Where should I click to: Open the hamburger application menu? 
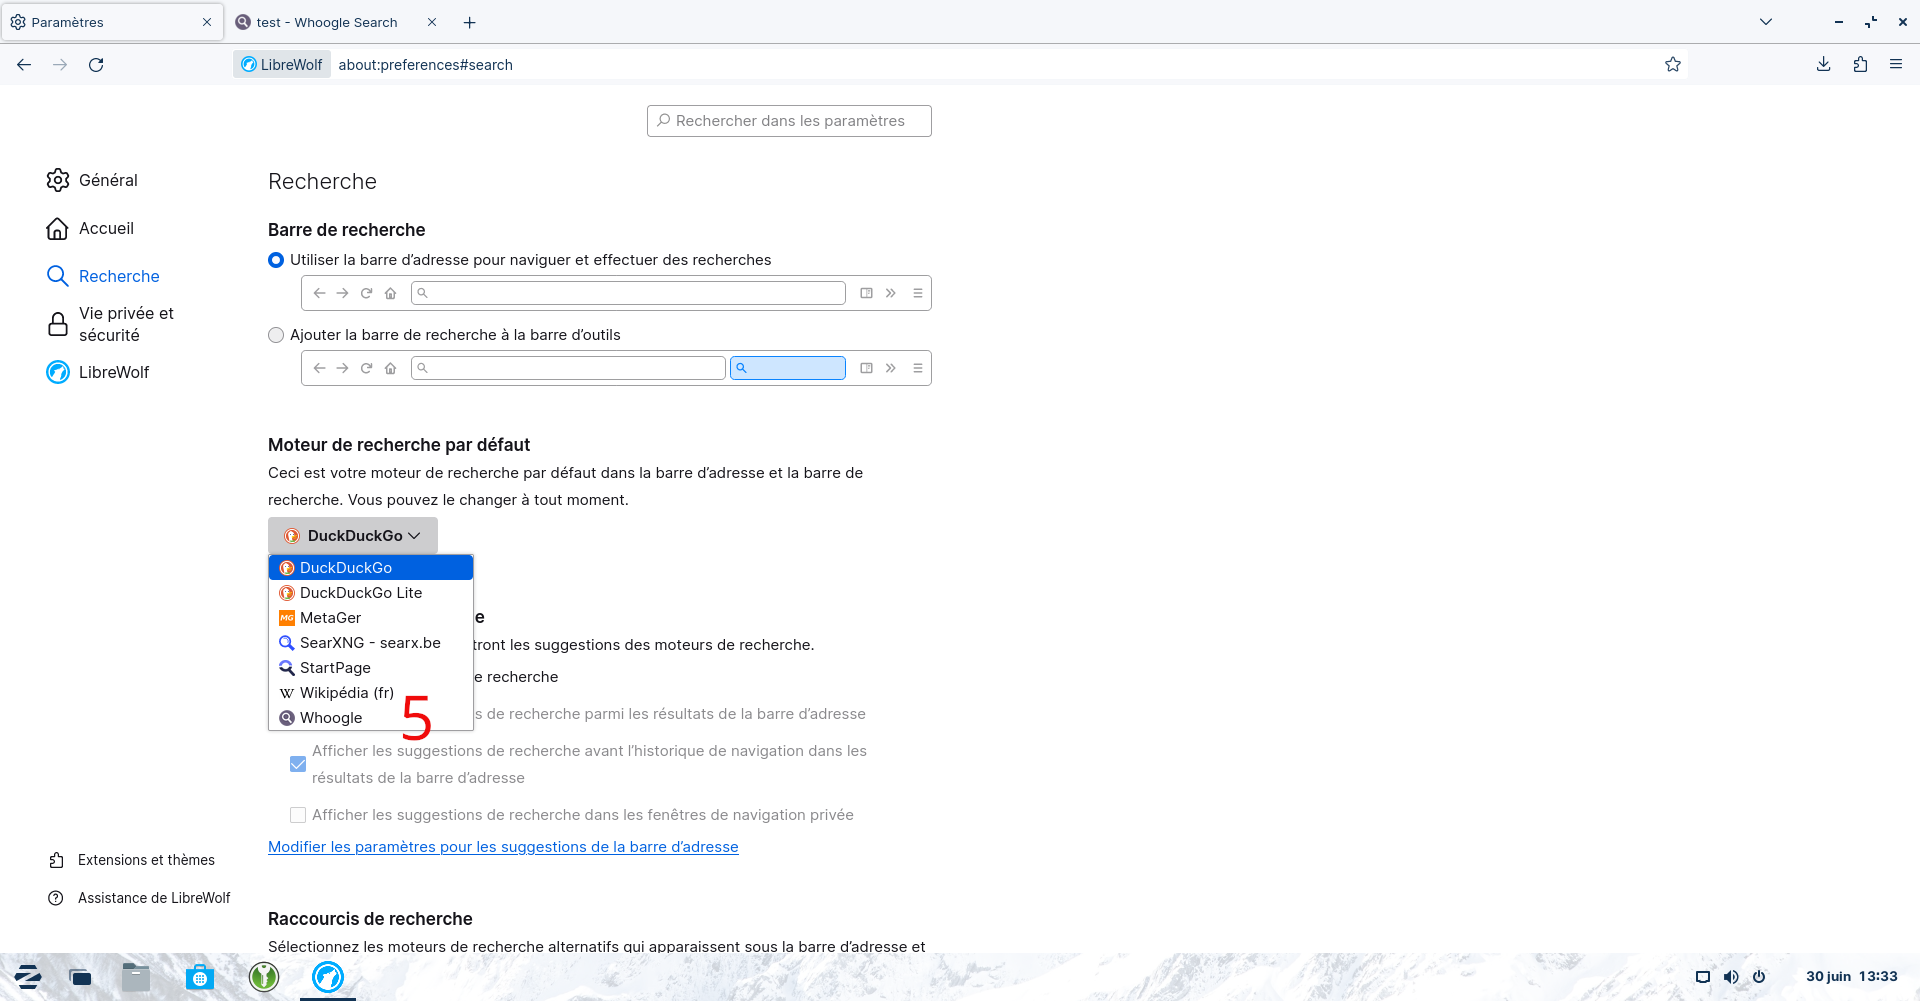1896,65
